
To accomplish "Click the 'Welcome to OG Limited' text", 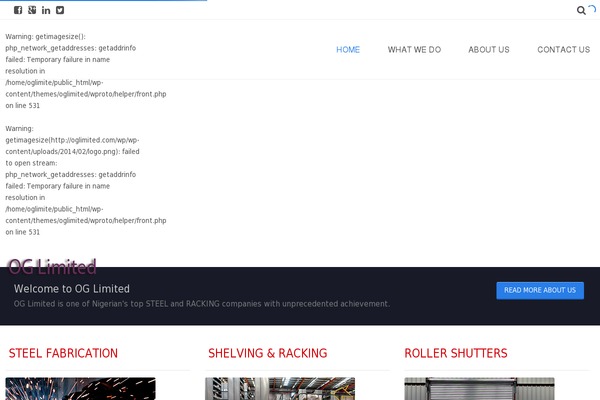I will (x=72, y=289).
